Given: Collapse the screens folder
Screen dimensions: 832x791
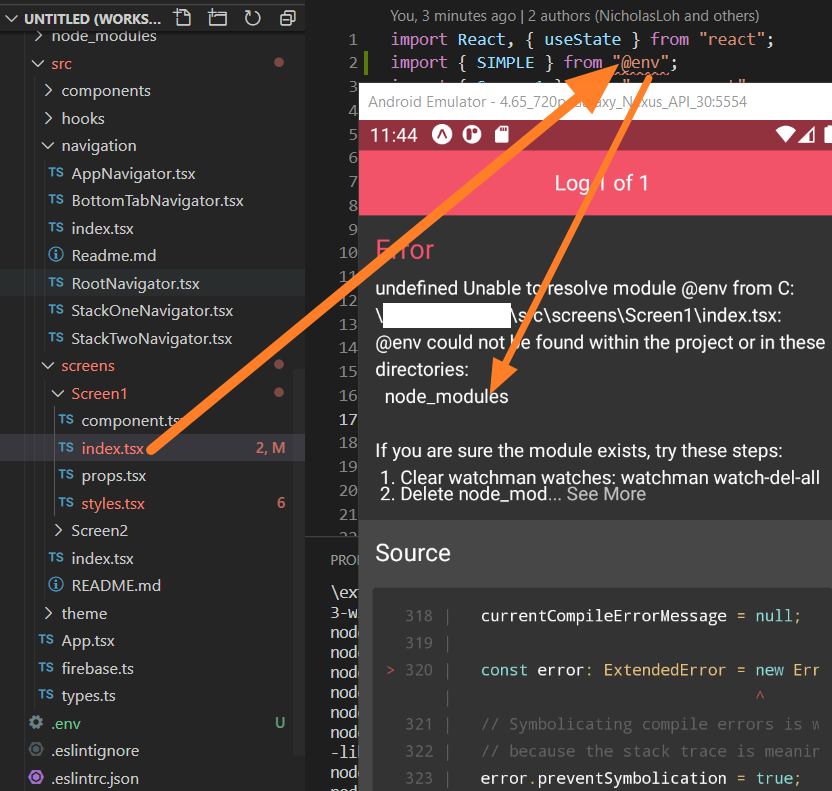Looking at the screenshot, I should pyautogui.click(x=46, y=365).
